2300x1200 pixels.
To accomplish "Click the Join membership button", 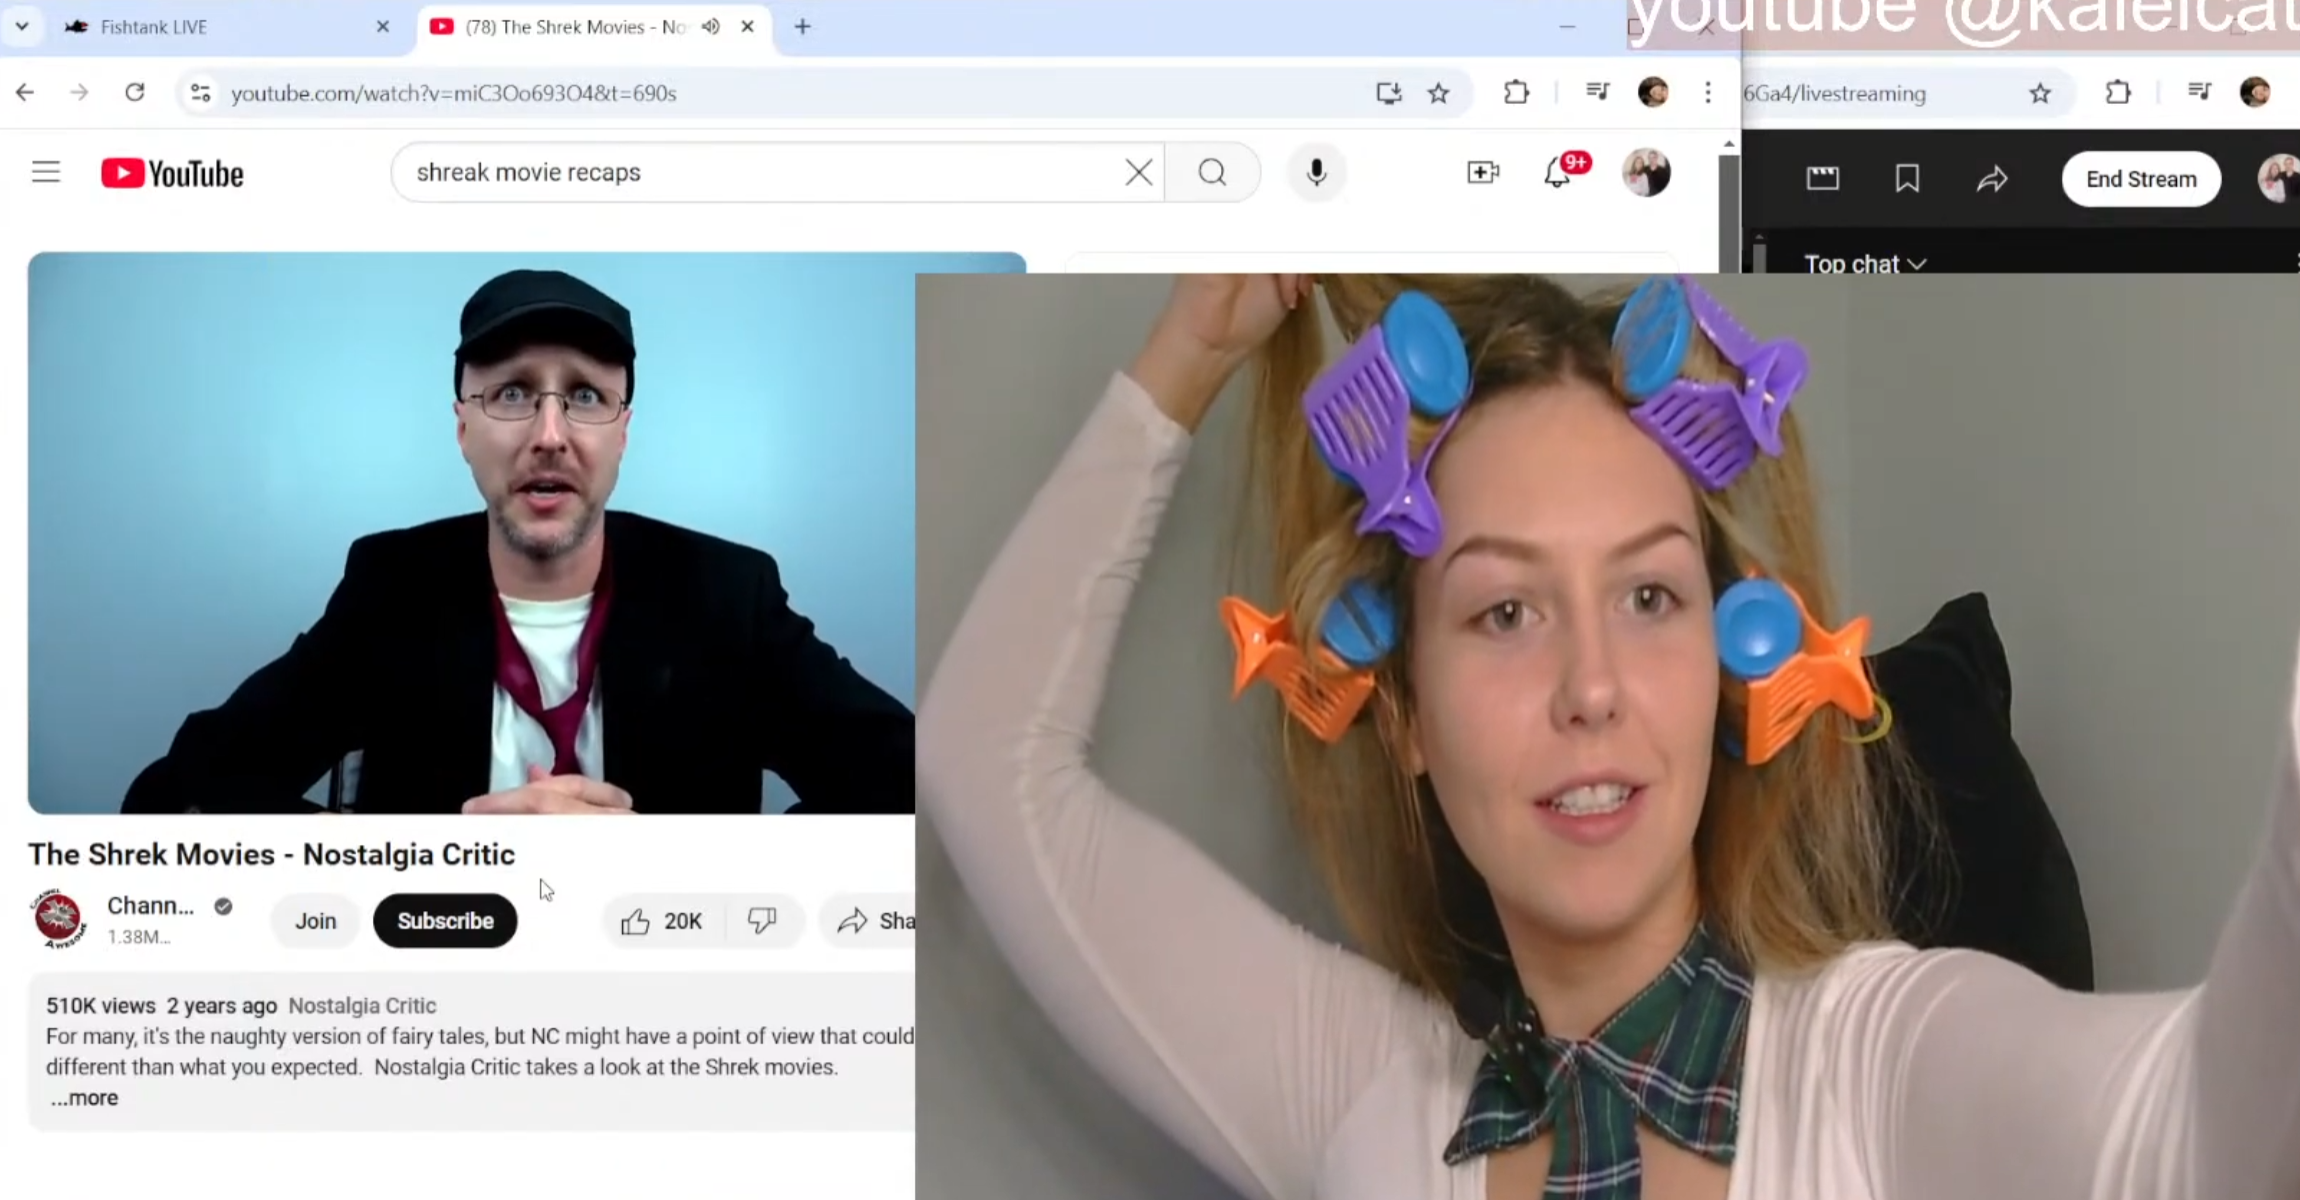I will (315, 921).
